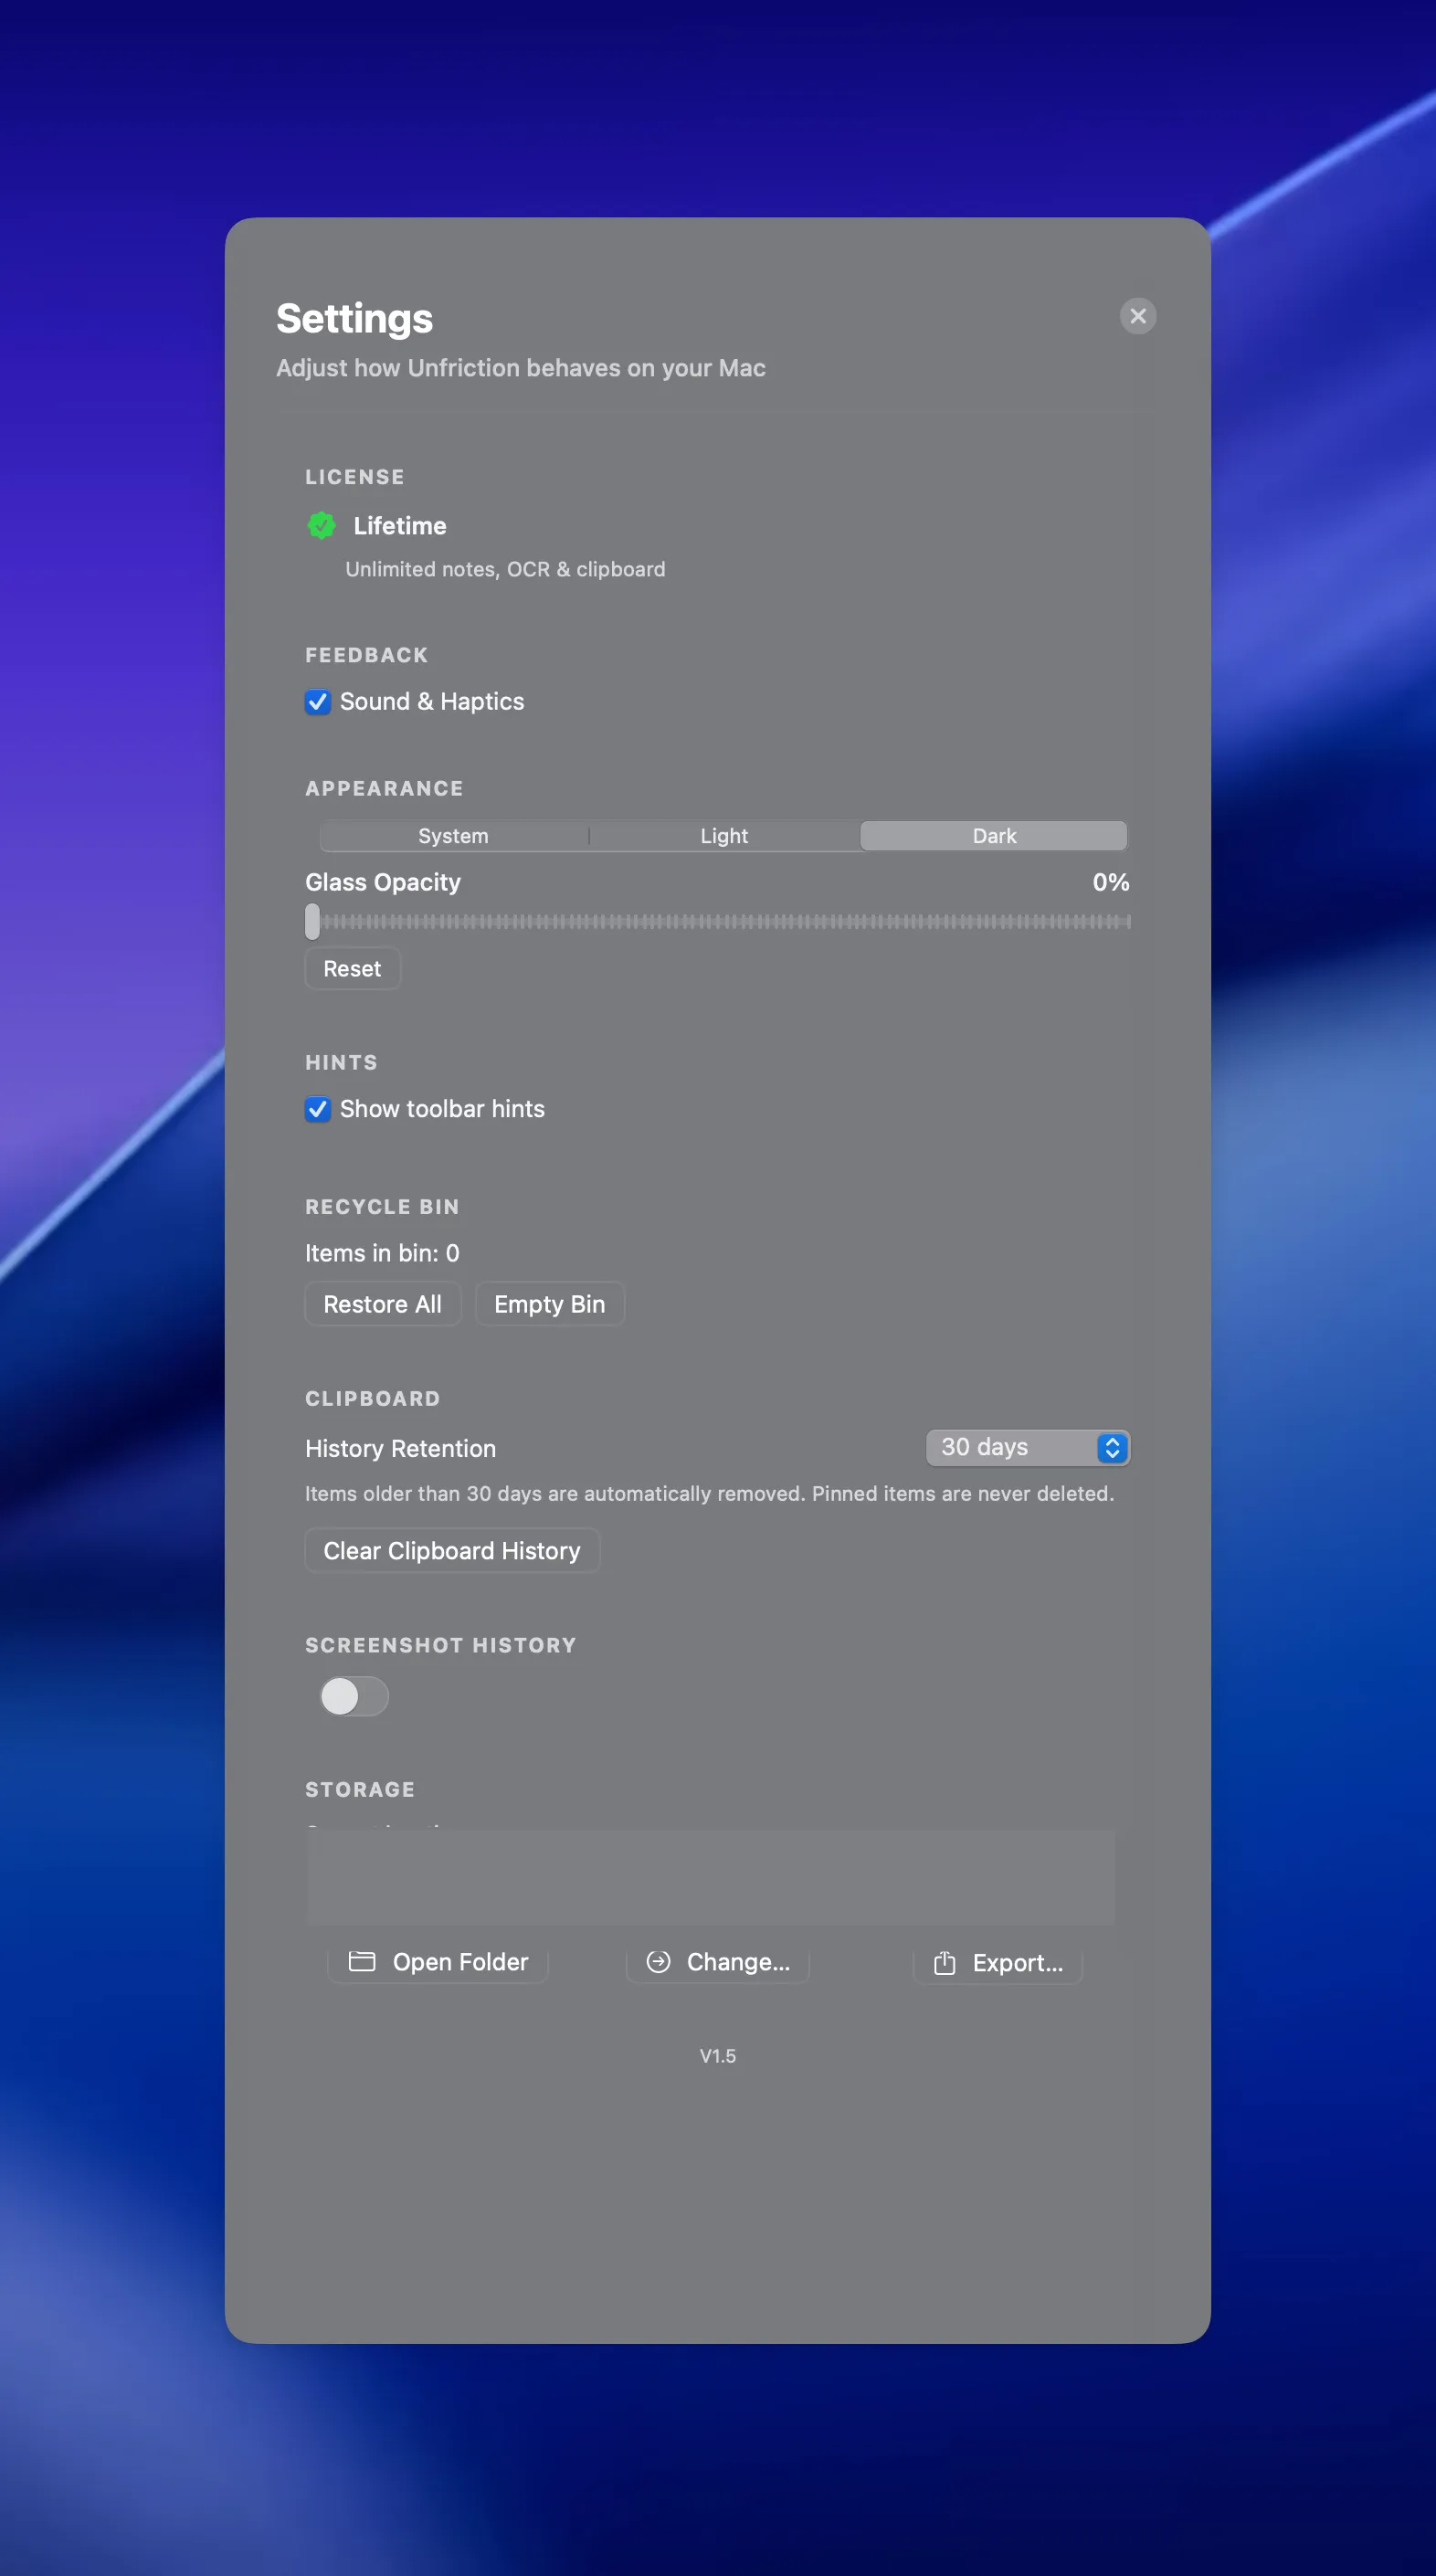The image size is (1436, 2576).
Task: Uncheck the Sound & Haptics checkbox
Action: (x=318, y=702)
